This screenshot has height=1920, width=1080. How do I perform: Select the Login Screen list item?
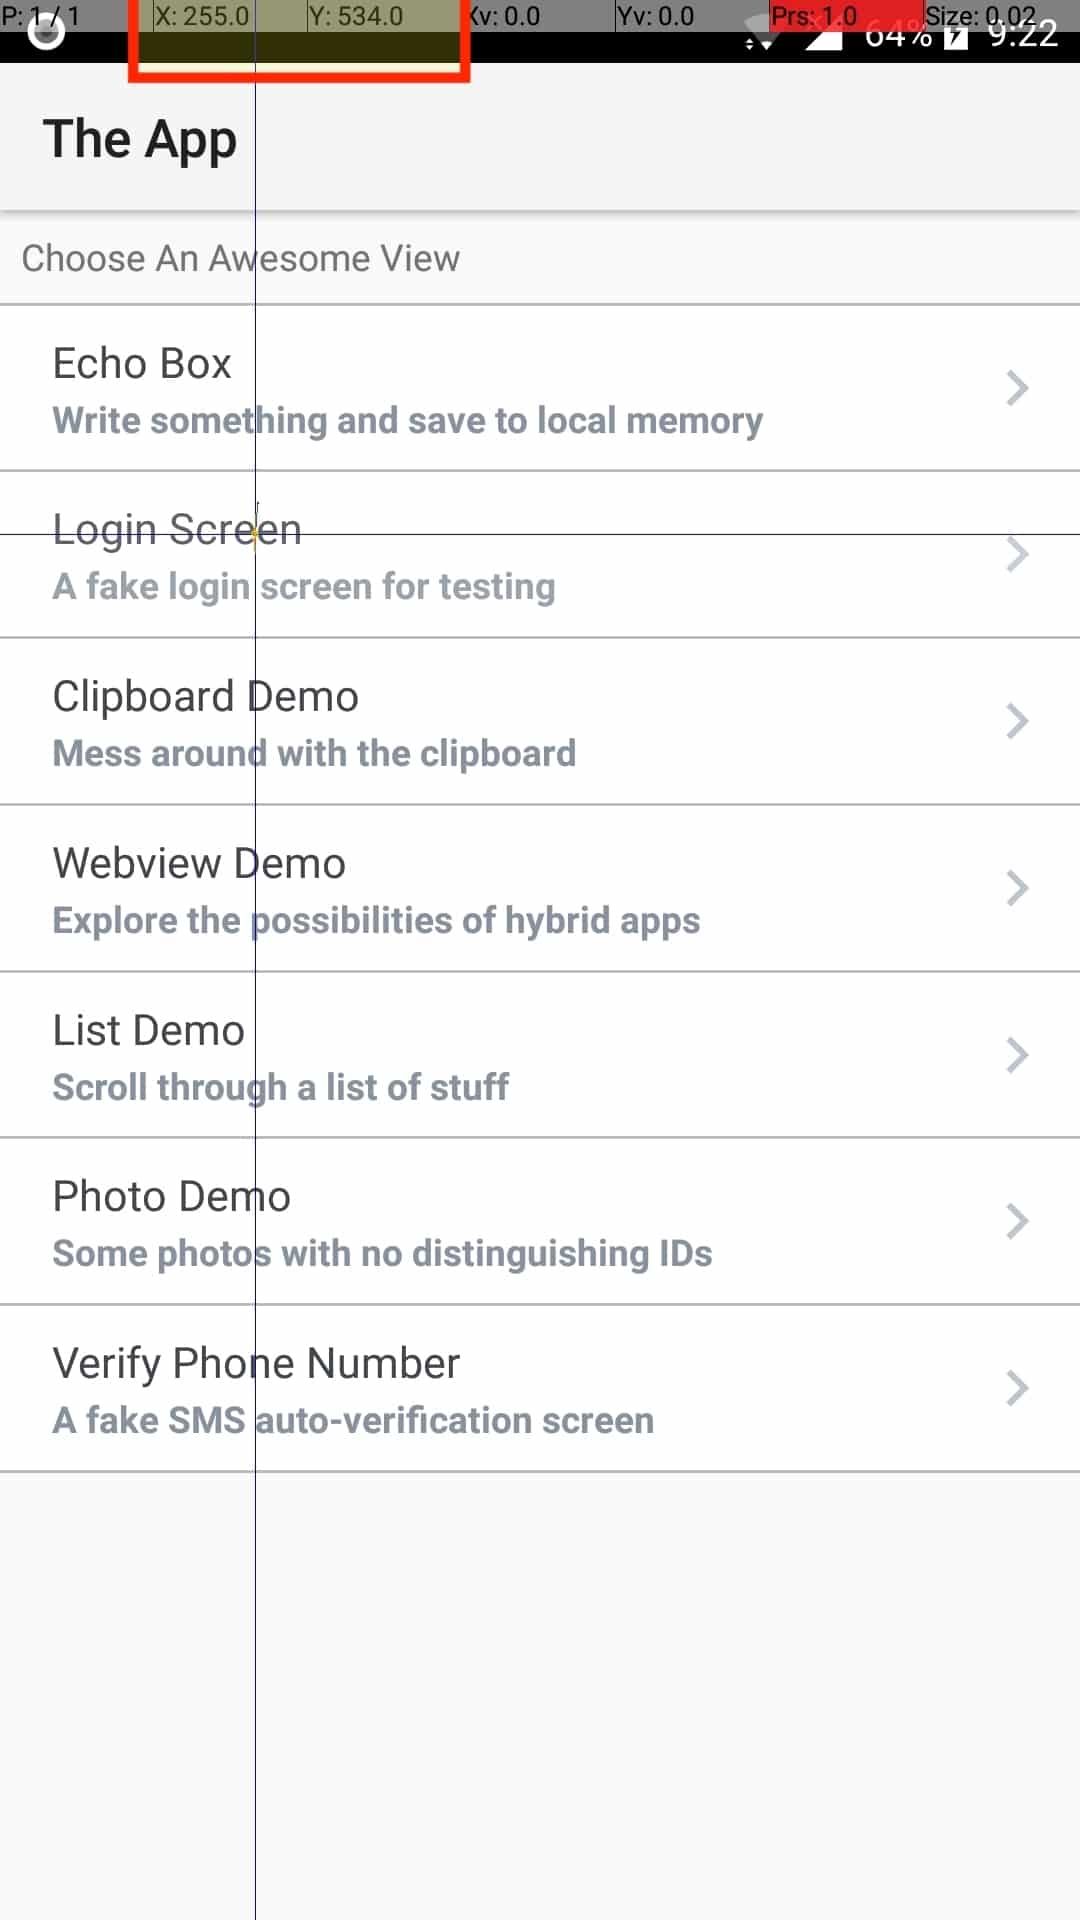[177, 530]
